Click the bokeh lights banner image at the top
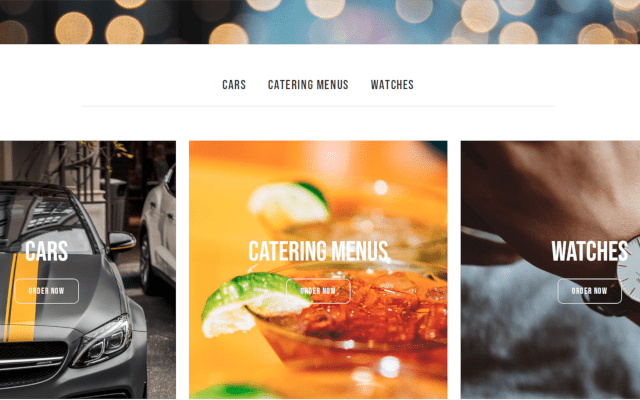Viewport: 640px width, 400px height. pos(320,22)
